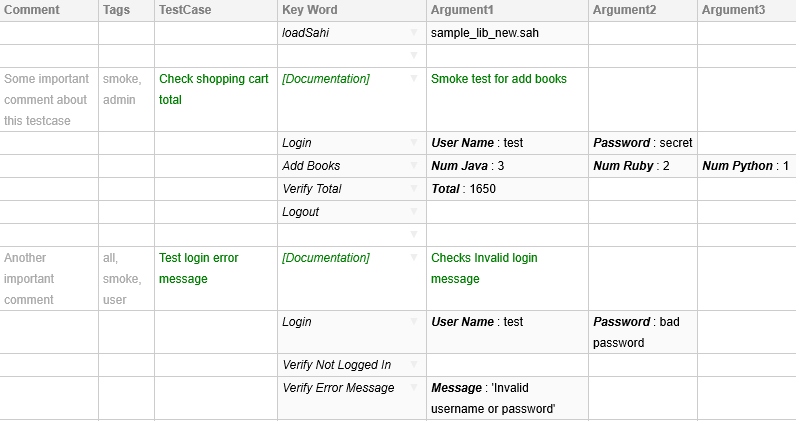Click the 'smoke, admin' tags cell

click(x=122, y=89)
